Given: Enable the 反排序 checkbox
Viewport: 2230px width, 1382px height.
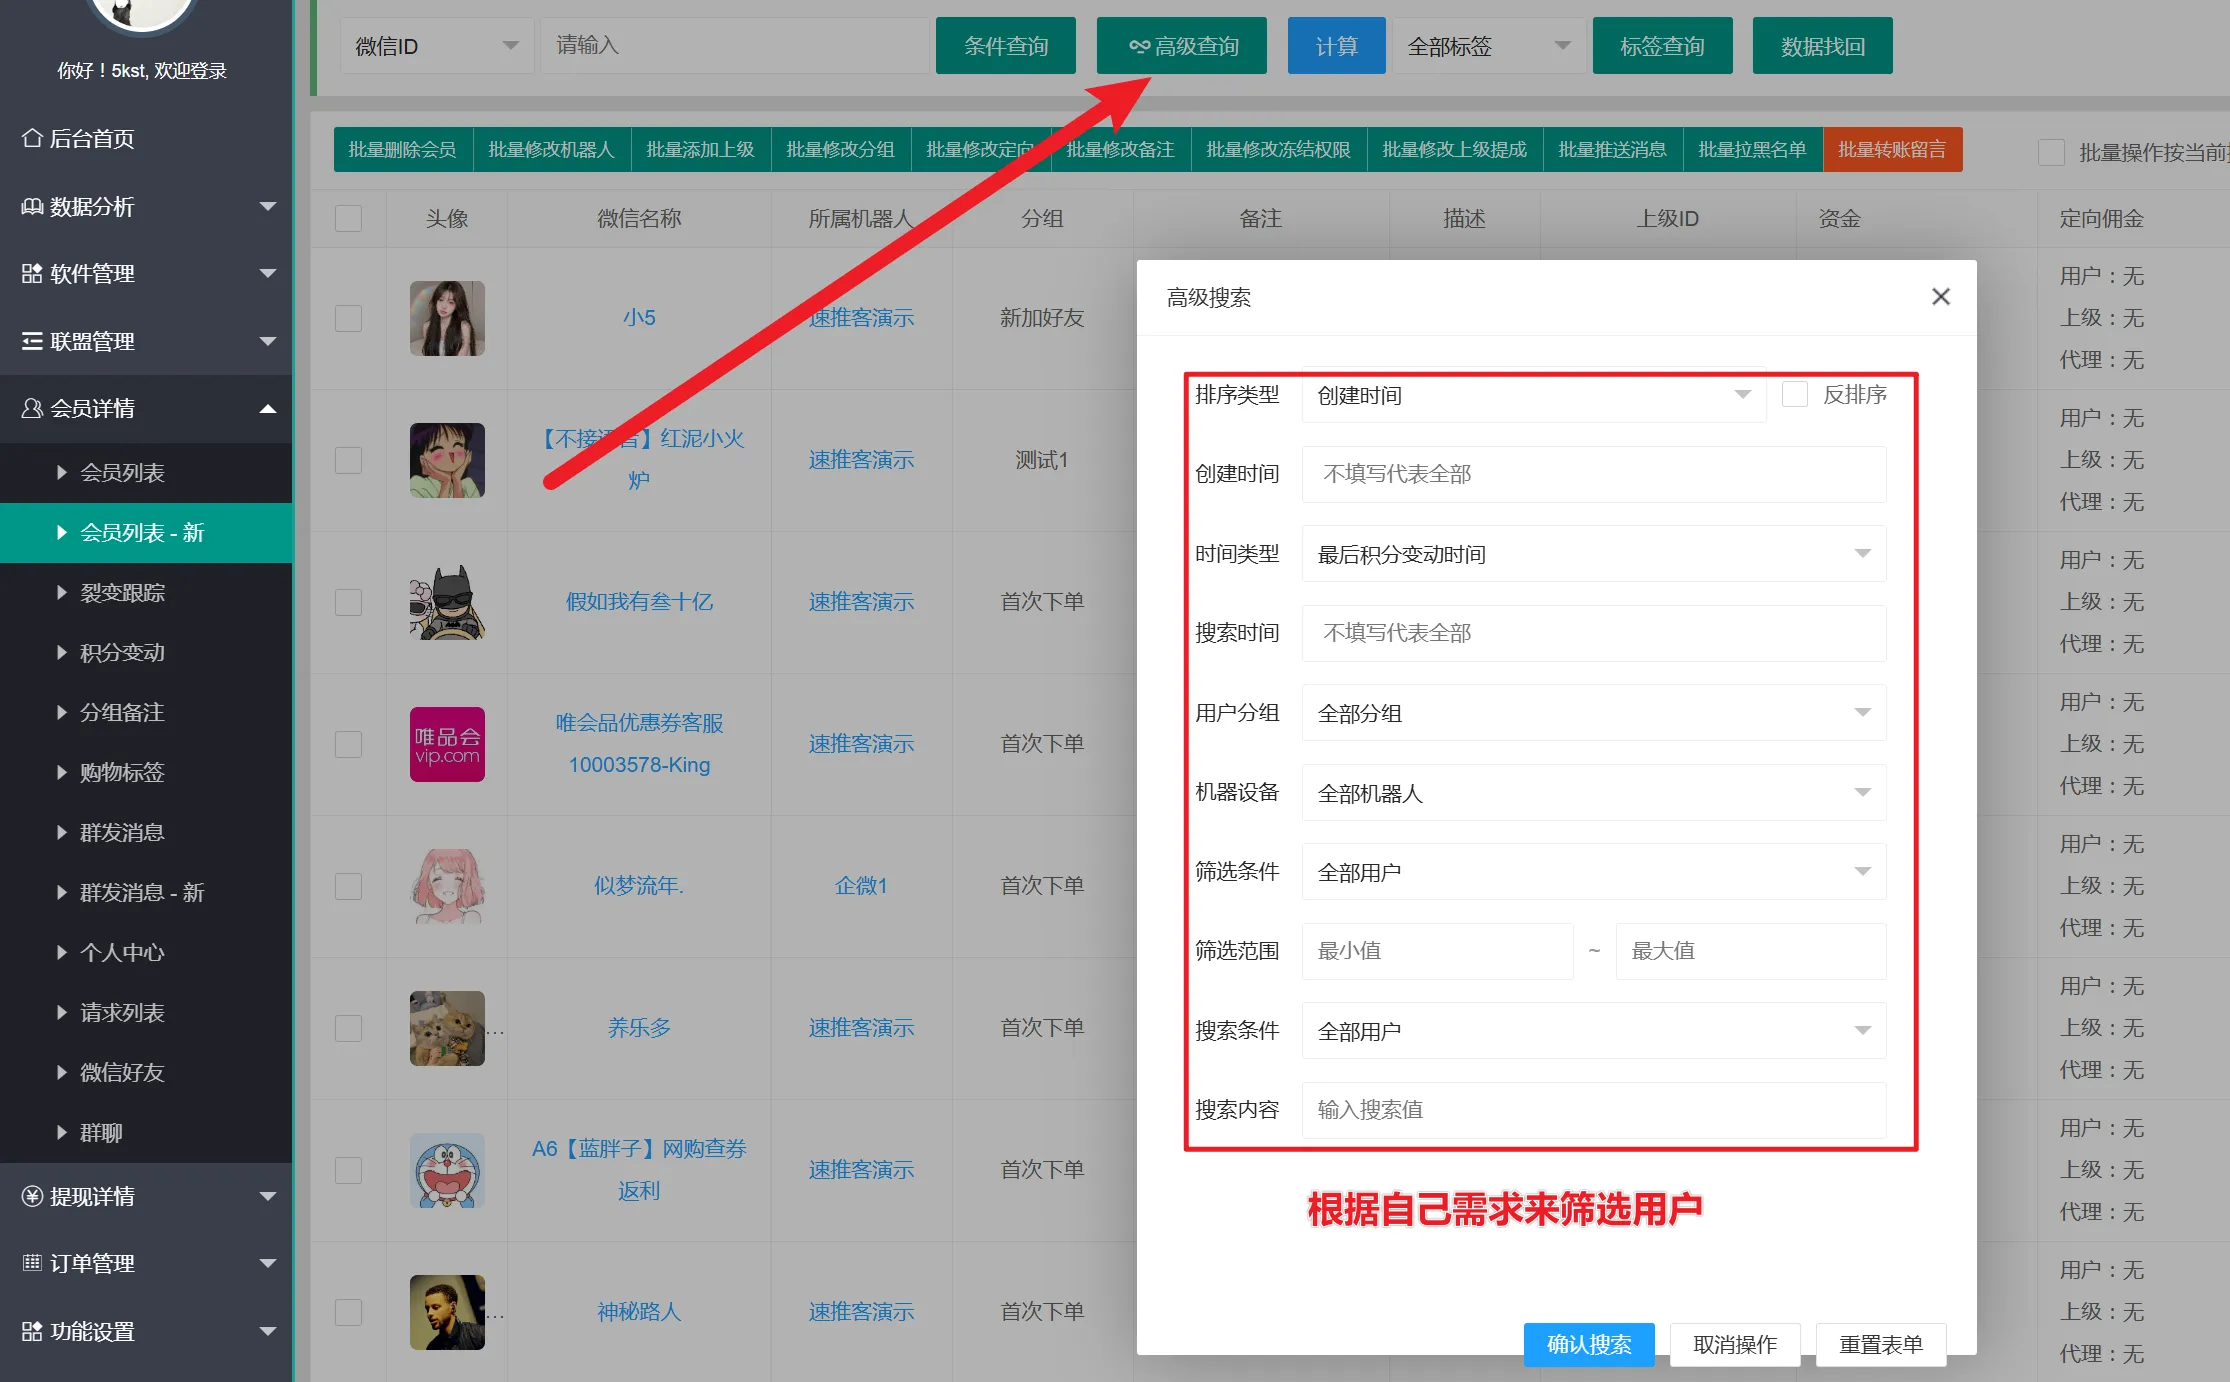Looking at the screenshot, I should click(1795, 395).
